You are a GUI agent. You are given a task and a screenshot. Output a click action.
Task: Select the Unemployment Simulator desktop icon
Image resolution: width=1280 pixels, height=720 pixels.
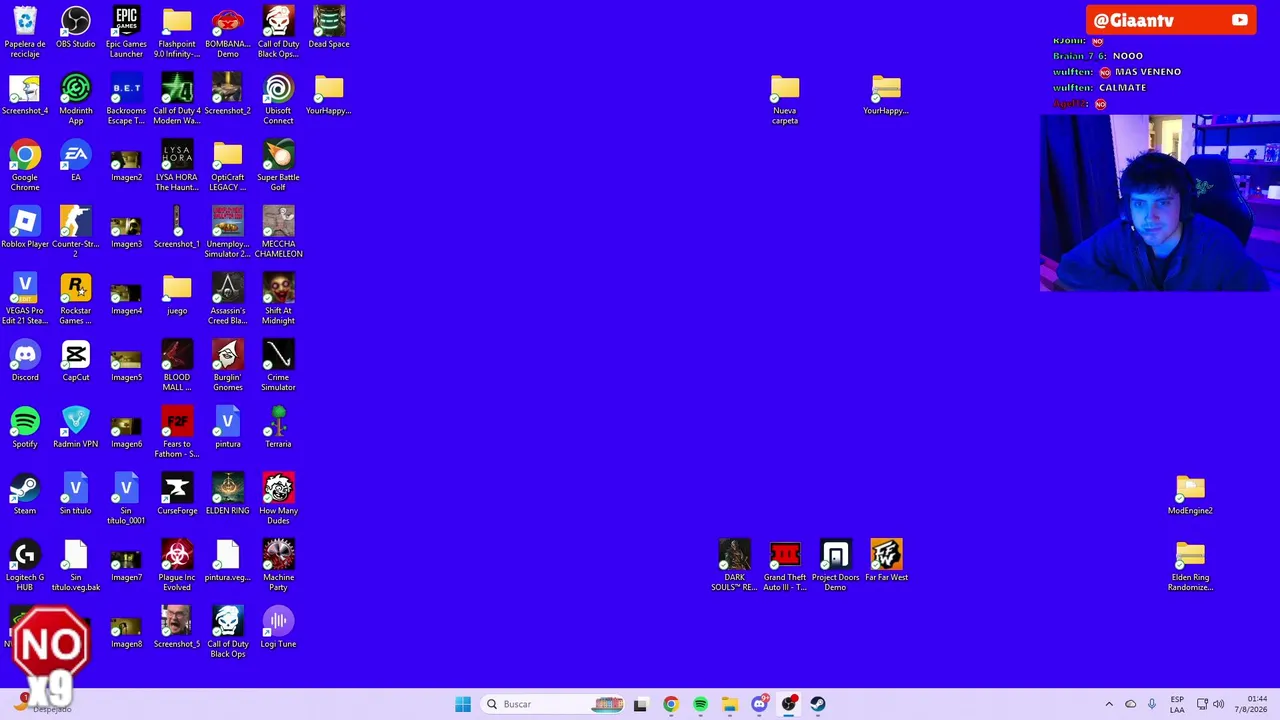pyautogui.click(x=228, y=232)
